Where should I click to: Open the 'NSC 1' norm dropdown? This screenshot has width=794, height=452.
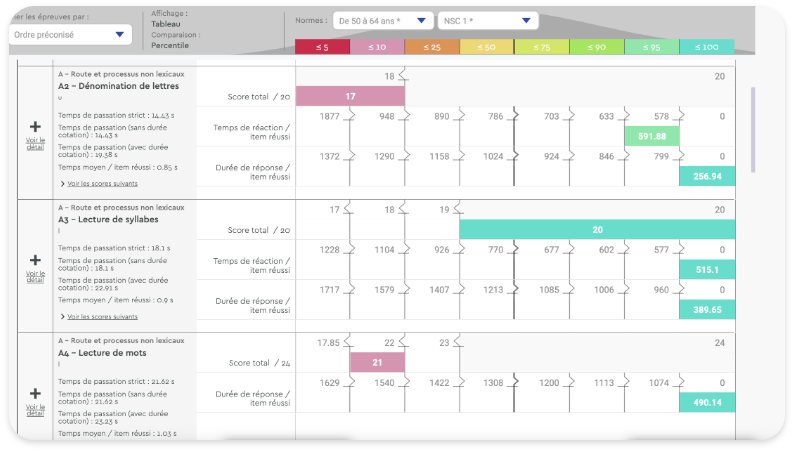[x=487, y=20]
